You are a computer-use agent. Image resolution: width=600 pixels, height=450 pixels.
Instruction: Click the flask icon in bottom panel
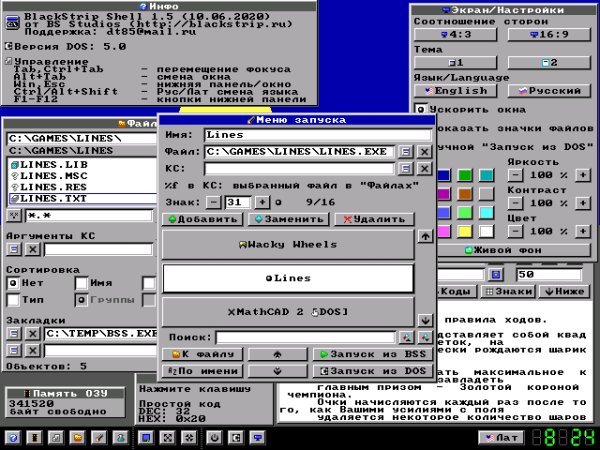121,438
